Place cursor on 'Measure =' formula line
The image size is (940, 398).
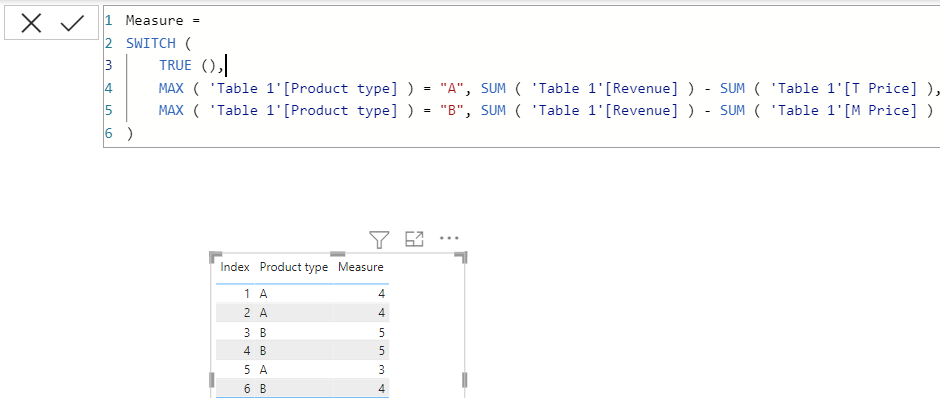pyautogui.click(x=162, y=20)
